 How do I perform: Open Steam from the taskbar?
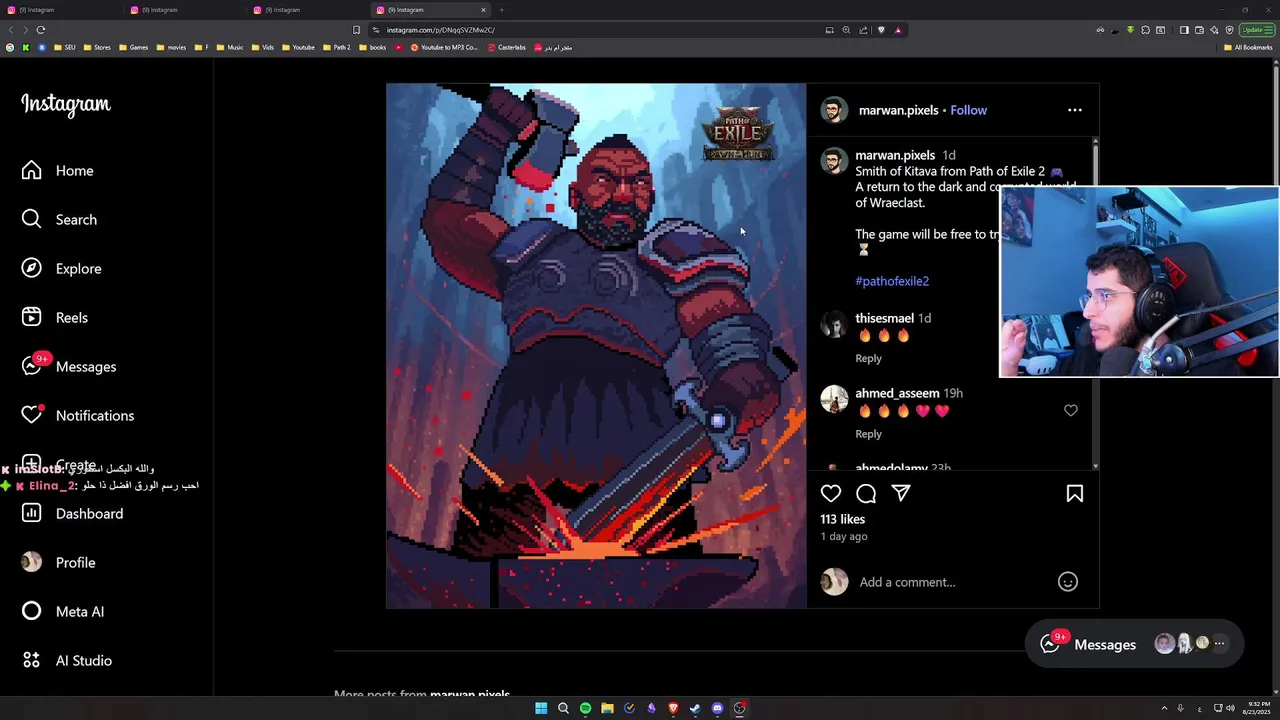[695, 708]
